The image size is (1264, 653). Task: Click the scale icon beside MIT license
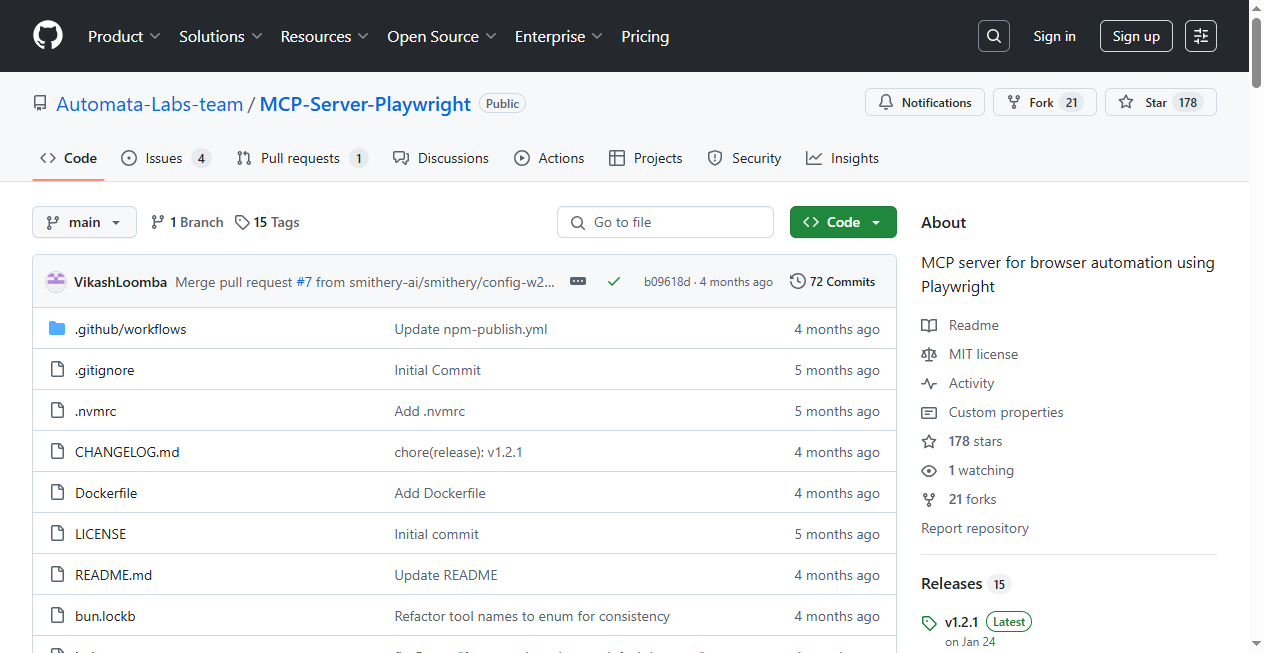[x=929, y=354]
